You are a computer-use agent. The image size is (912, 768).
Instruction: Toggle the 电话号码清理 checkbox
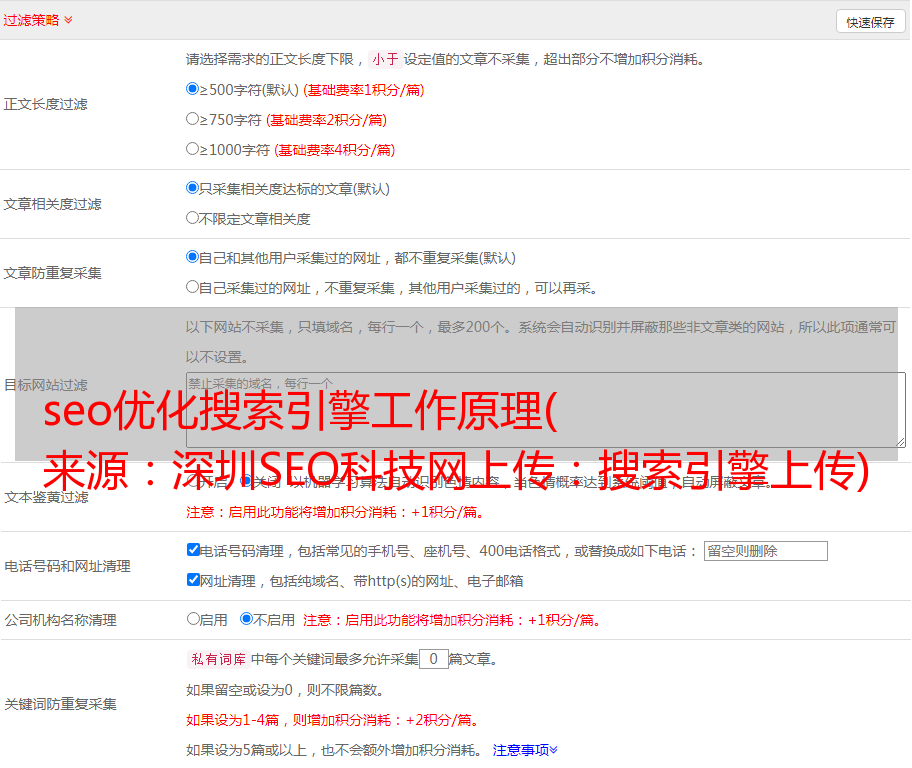193,550
